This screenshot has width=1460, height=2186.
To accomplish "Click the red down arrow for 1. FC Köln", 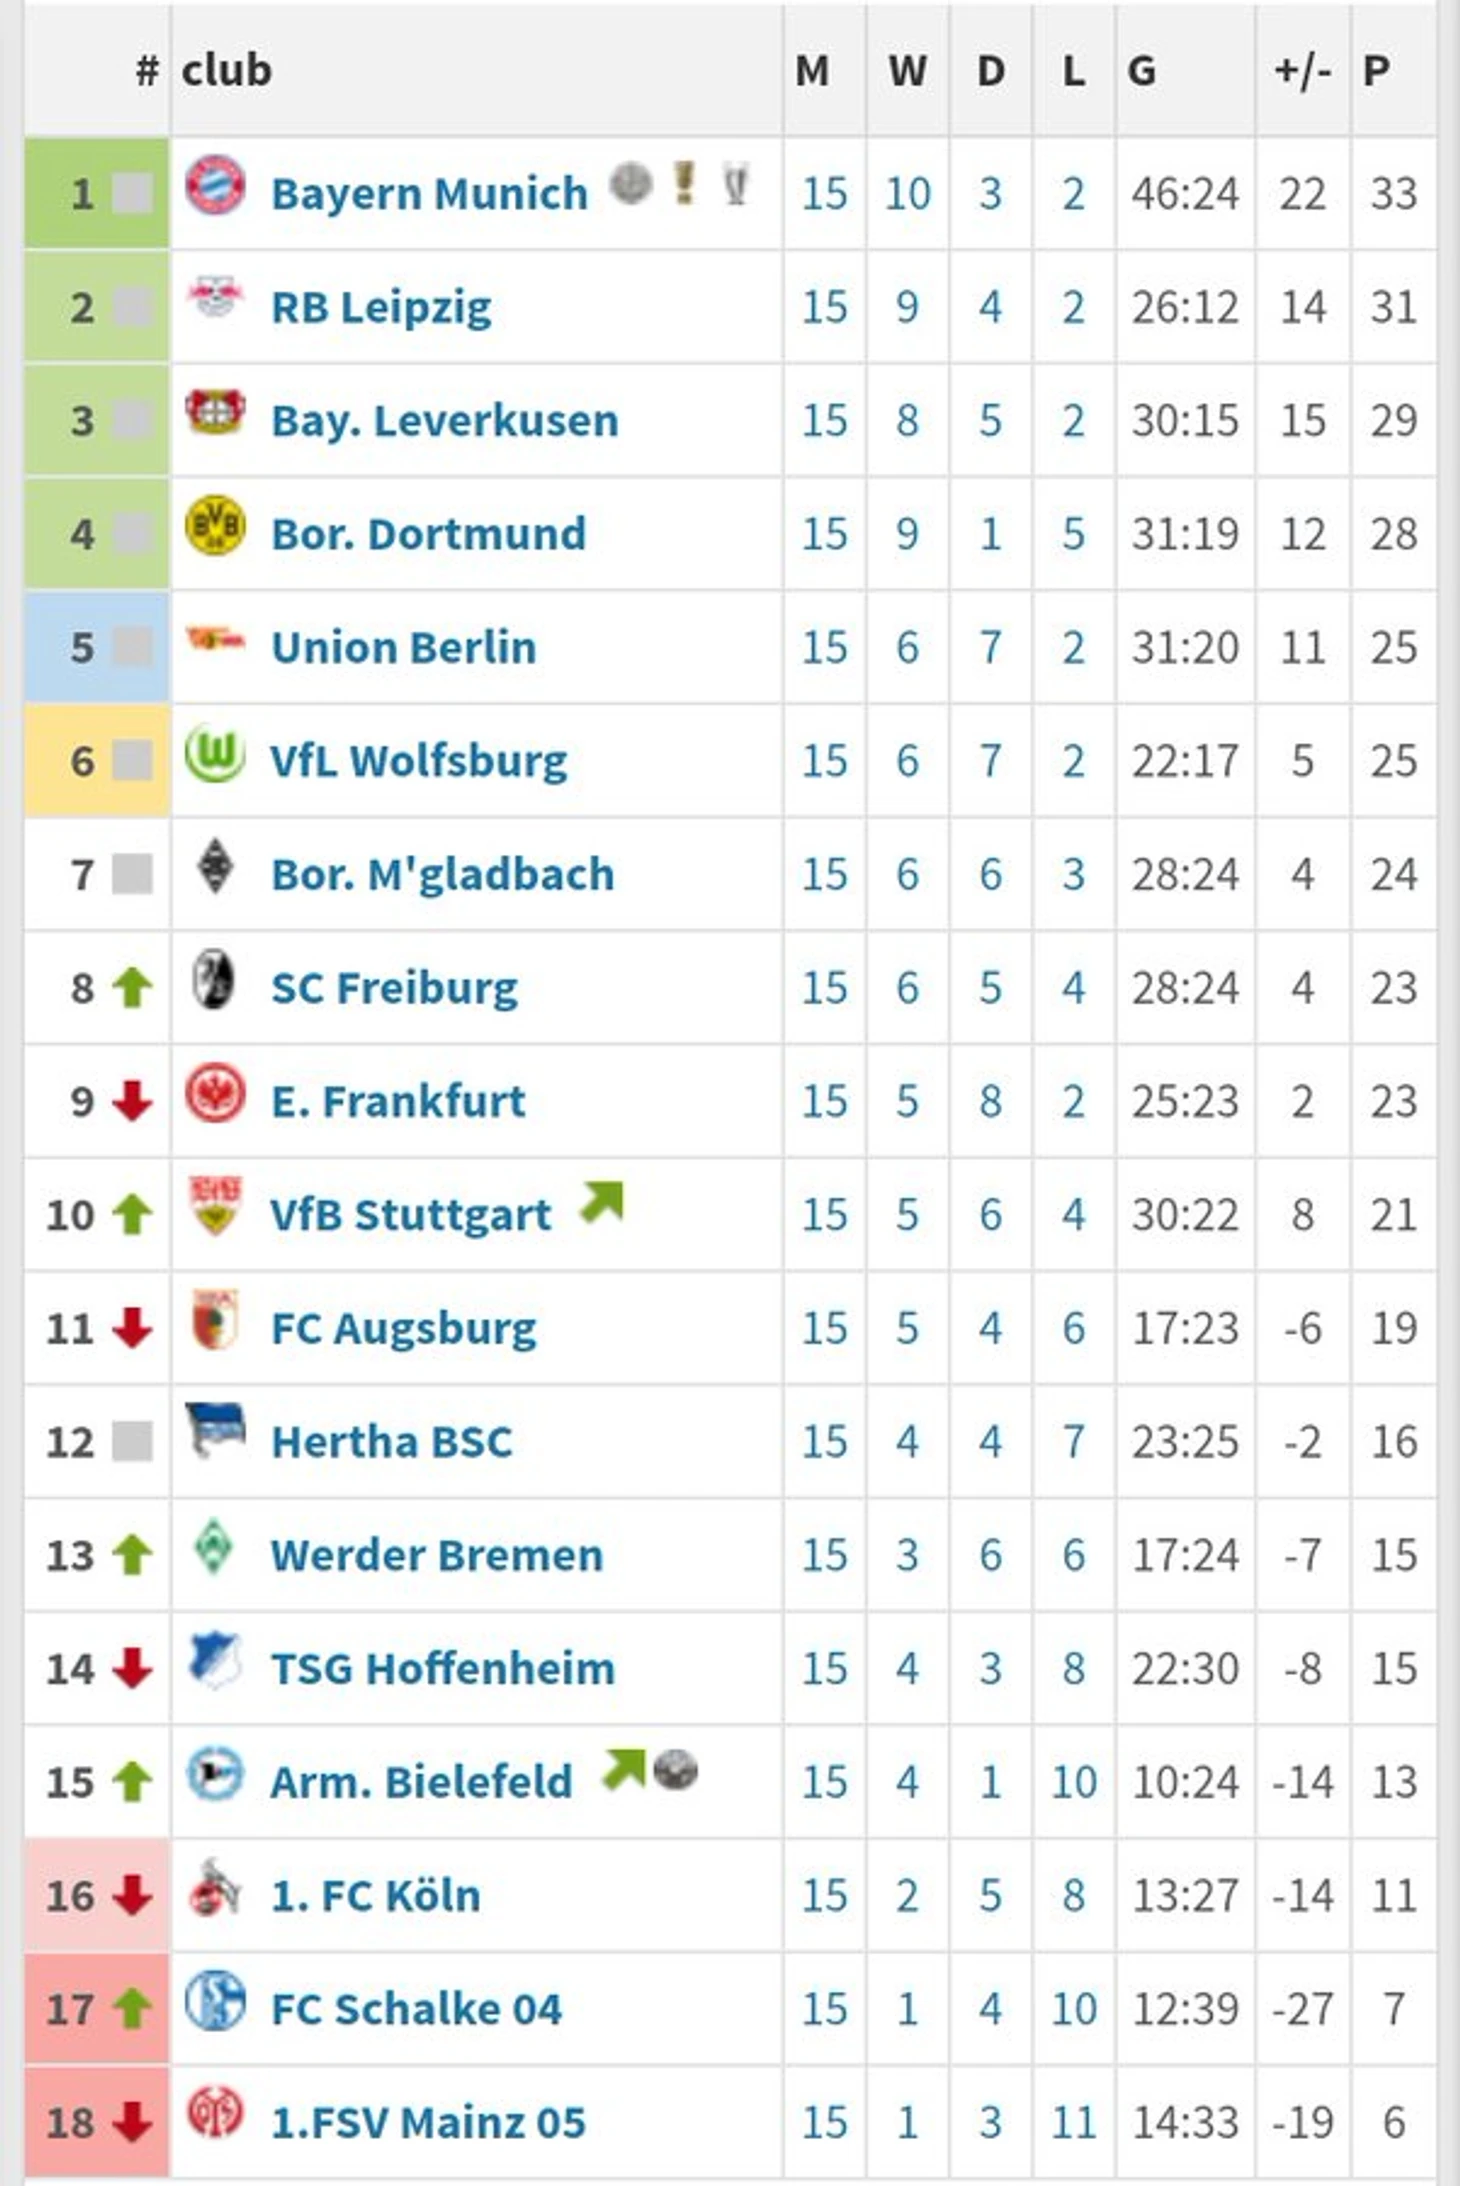I will click(x=132, y=1896).
